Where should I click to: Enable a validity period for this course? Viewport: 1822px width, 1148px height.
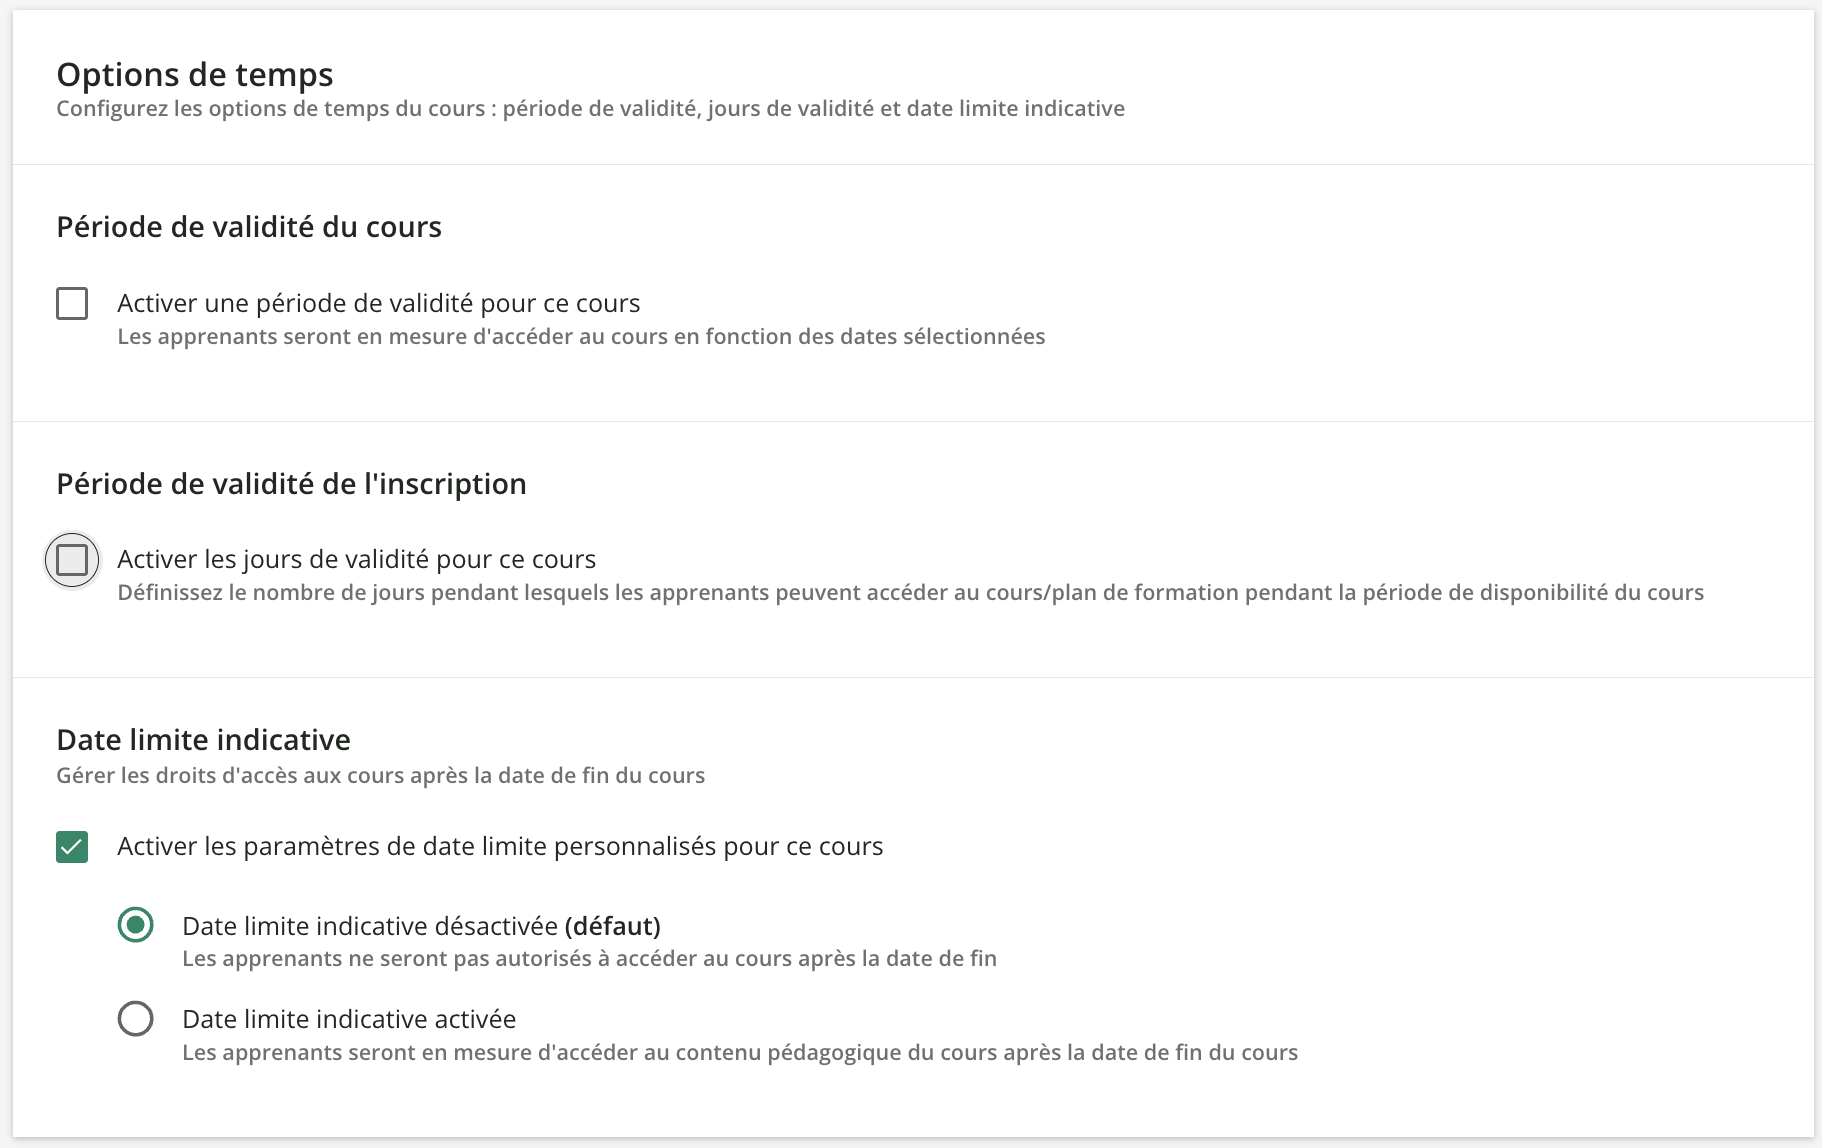pos(71,303)
